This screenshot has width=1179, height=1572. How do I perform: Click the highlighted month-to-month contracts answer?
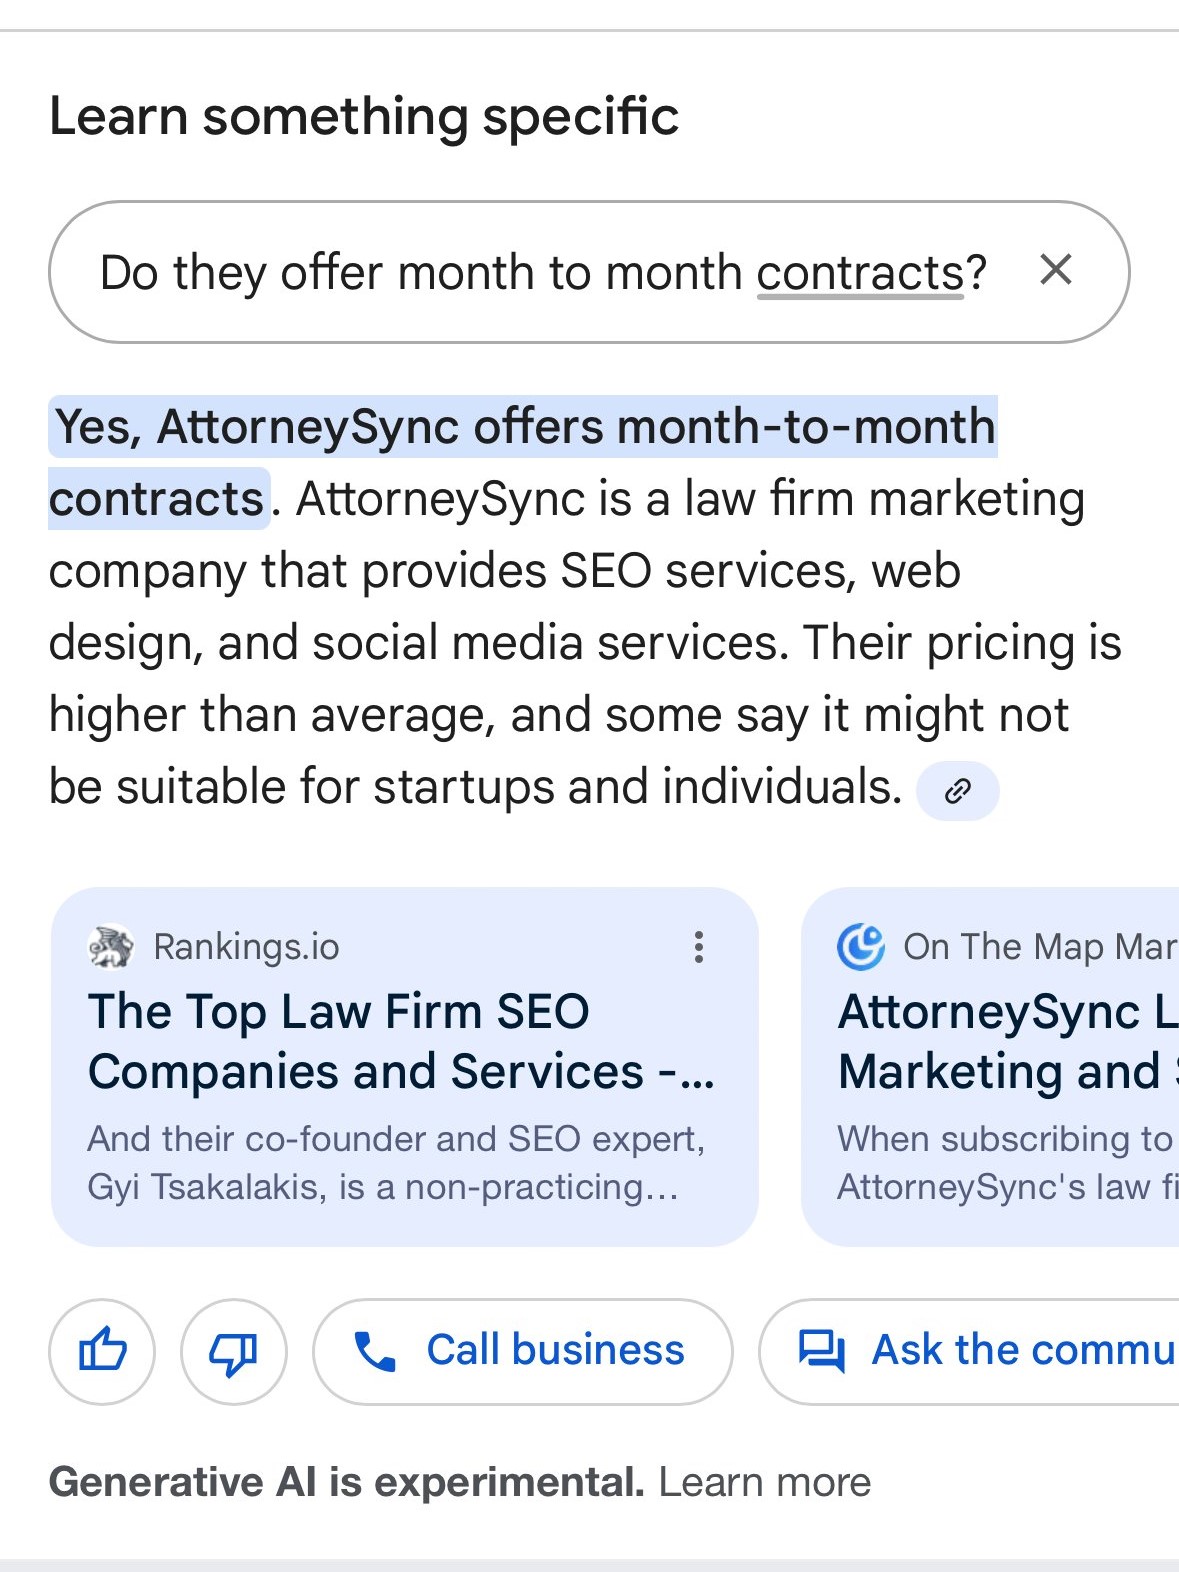523,462
